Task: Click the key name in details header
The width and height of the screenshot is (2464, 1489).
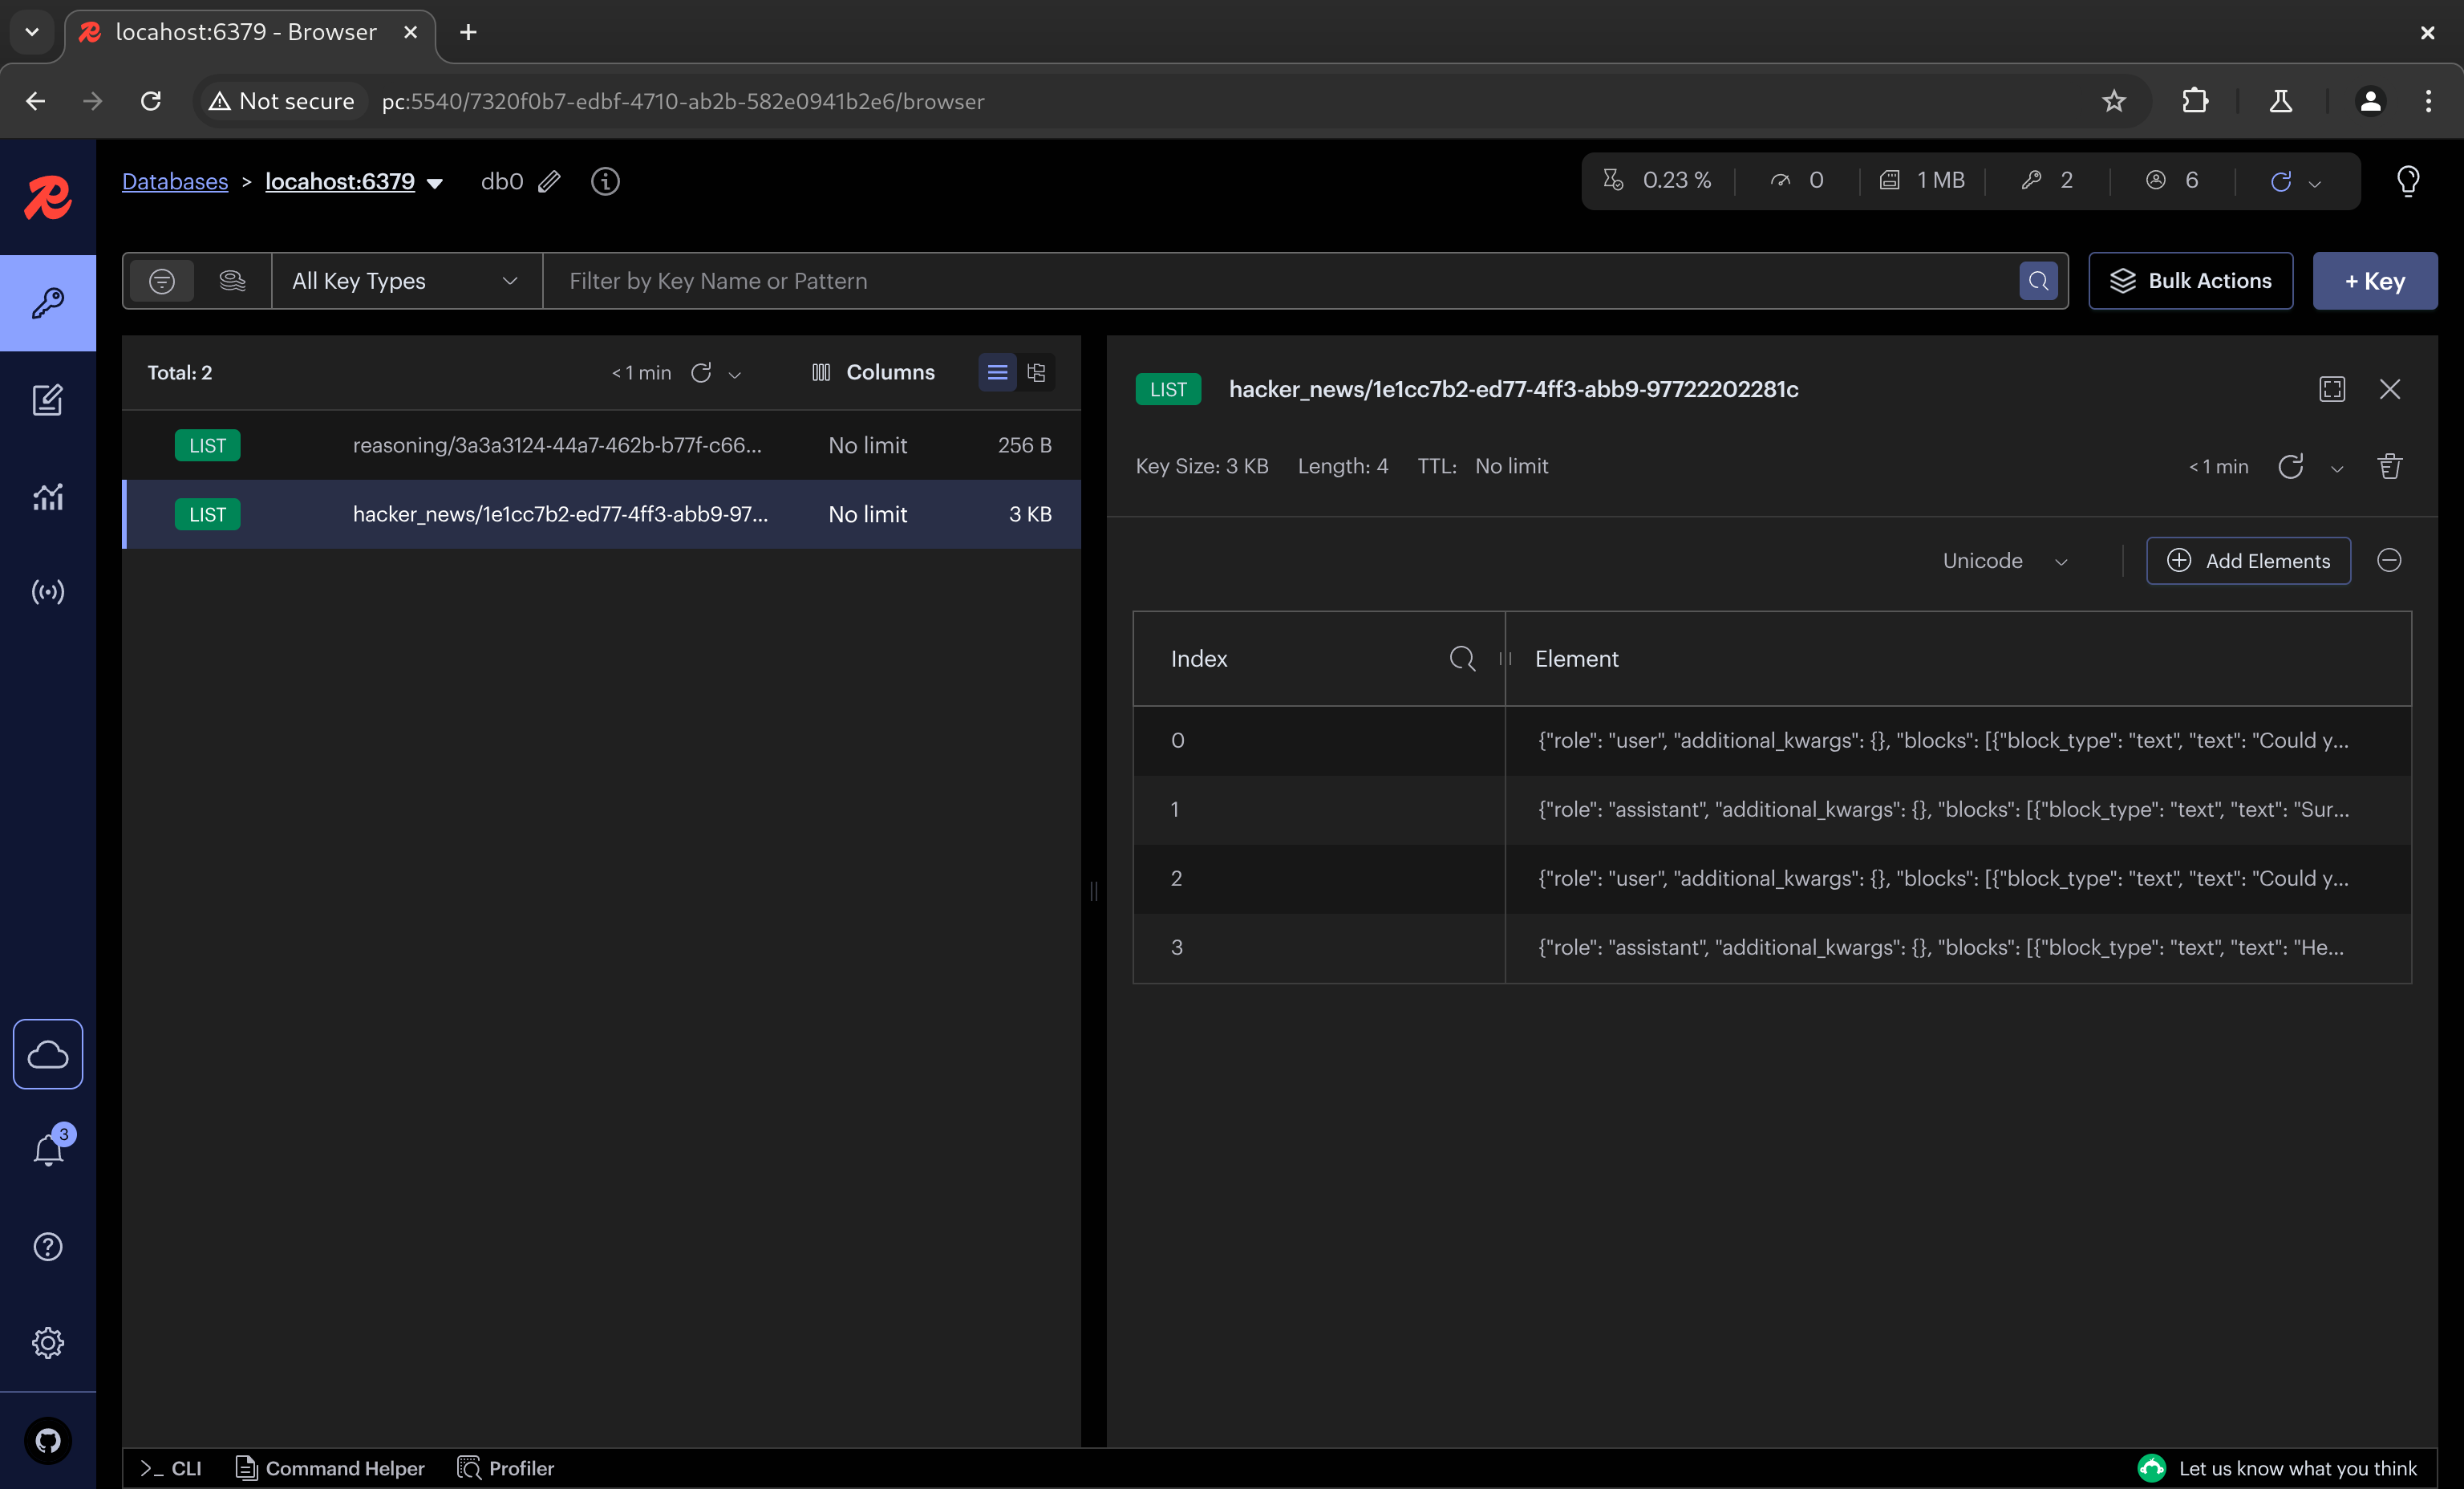Action: pyautogui.click(x=1513, y=389)
